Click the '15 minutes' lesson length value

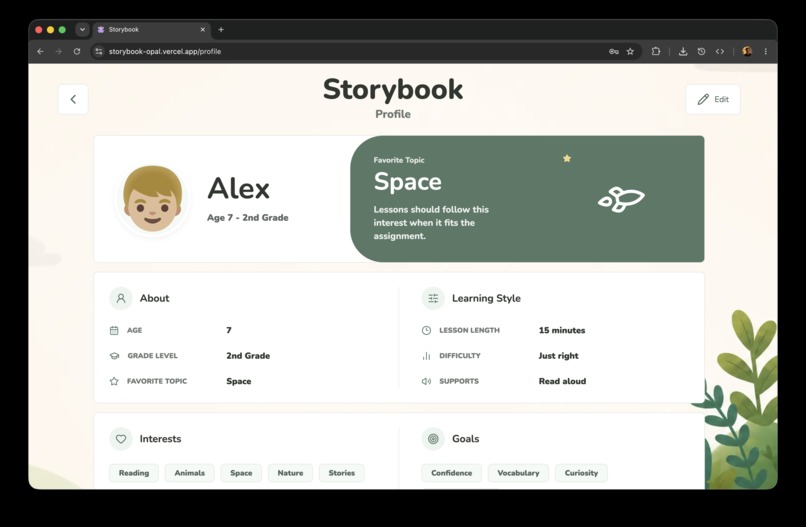click(x=562, y=330)
